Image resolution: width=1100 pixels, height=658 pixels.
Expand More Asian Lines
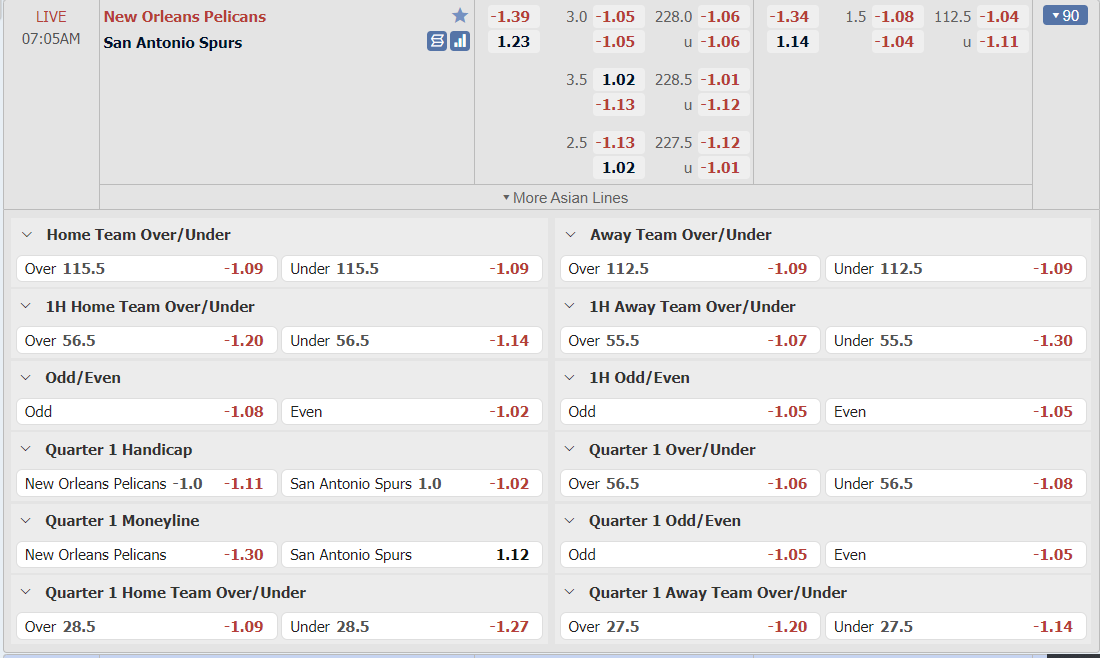coord(565,198)
